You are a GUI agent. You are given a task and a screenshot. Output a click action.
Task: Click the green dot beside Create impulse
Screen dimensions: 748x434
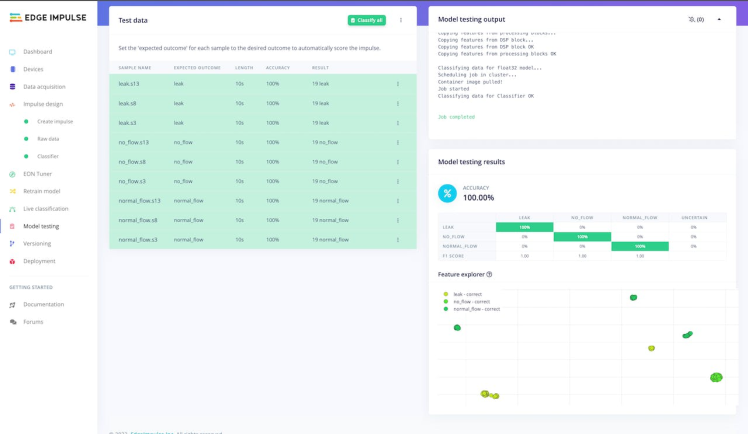pyautogui.click(x=26, y=122)
